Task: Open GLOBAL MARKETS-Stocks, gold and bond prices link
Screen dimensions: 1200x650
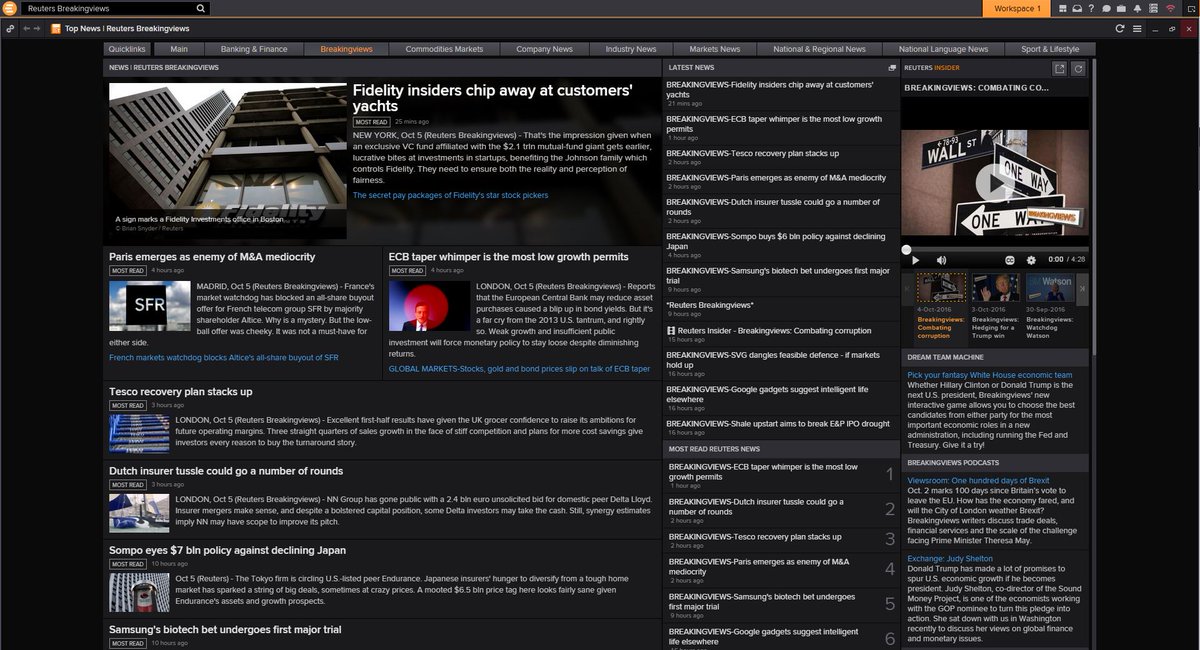Action: click(x=519, y=369)
